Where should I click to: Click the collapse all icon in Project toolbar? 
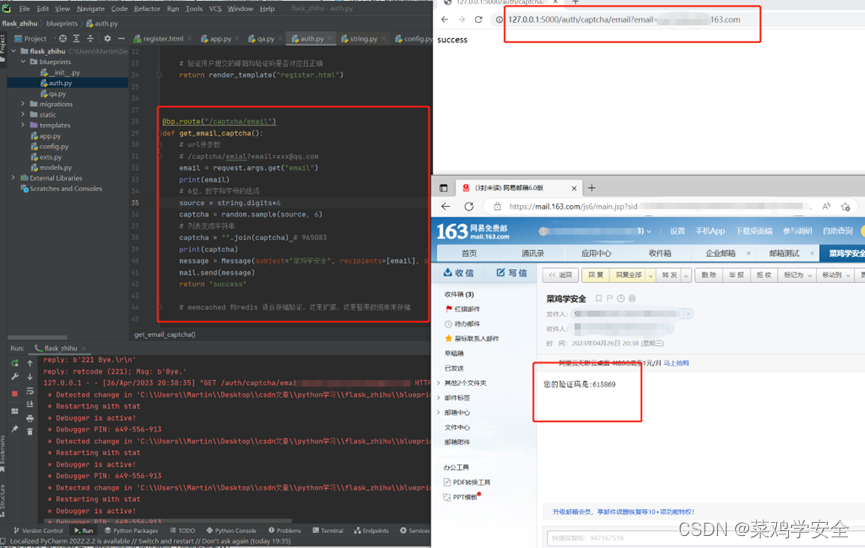[90, 39]
